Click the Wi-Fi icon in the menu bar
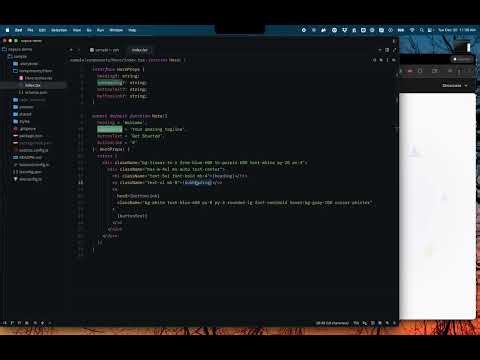 [412, 30]
